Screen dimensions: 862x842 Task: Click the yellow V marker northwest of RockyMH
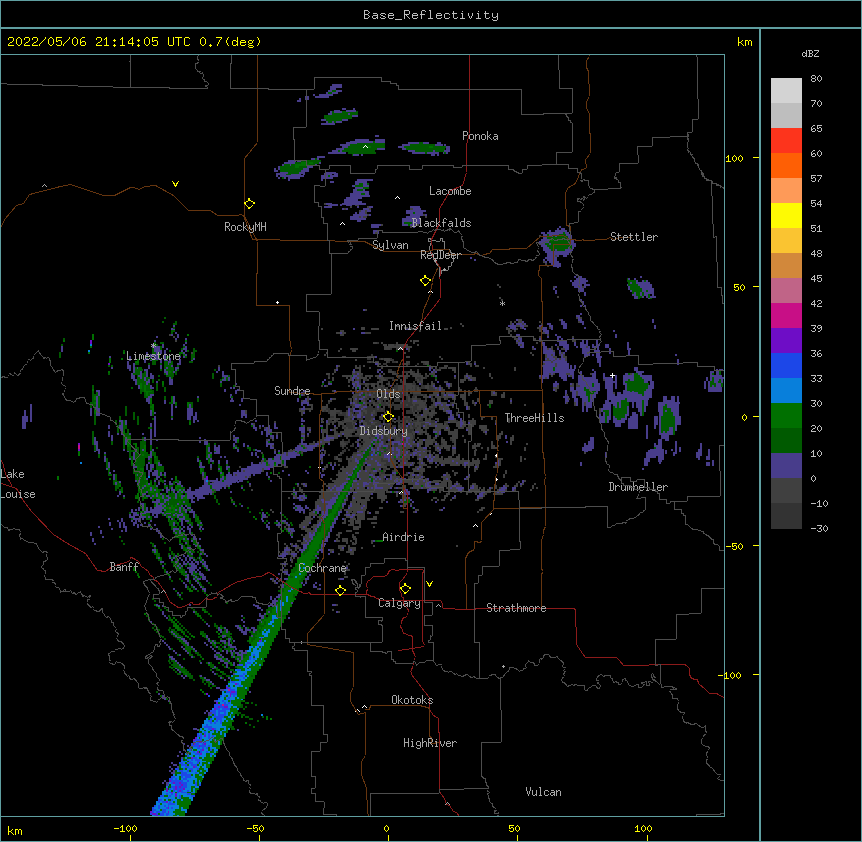175,184
